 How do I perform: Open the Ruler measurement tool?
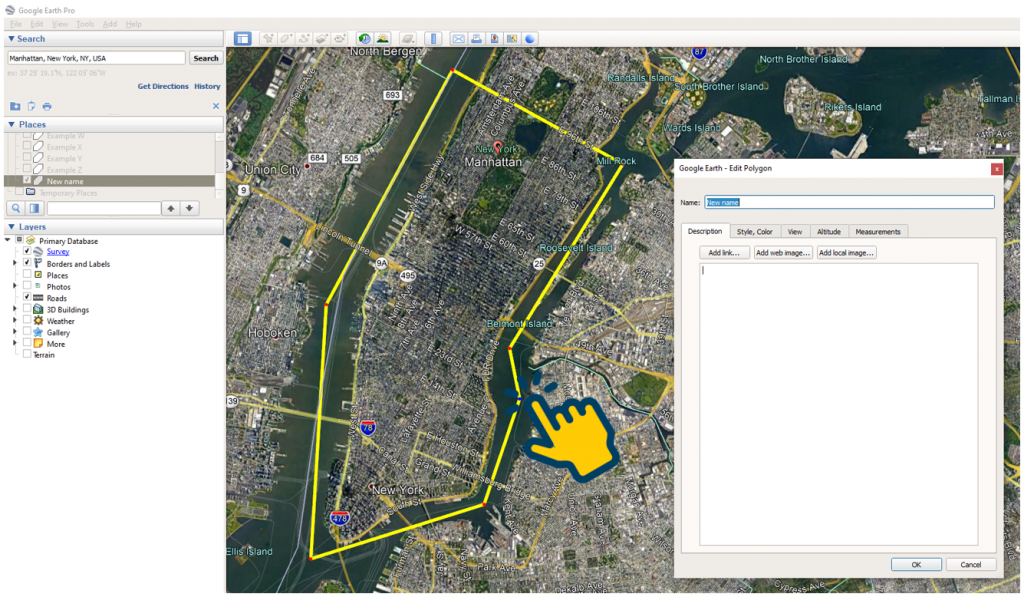(x=433, y=38)
